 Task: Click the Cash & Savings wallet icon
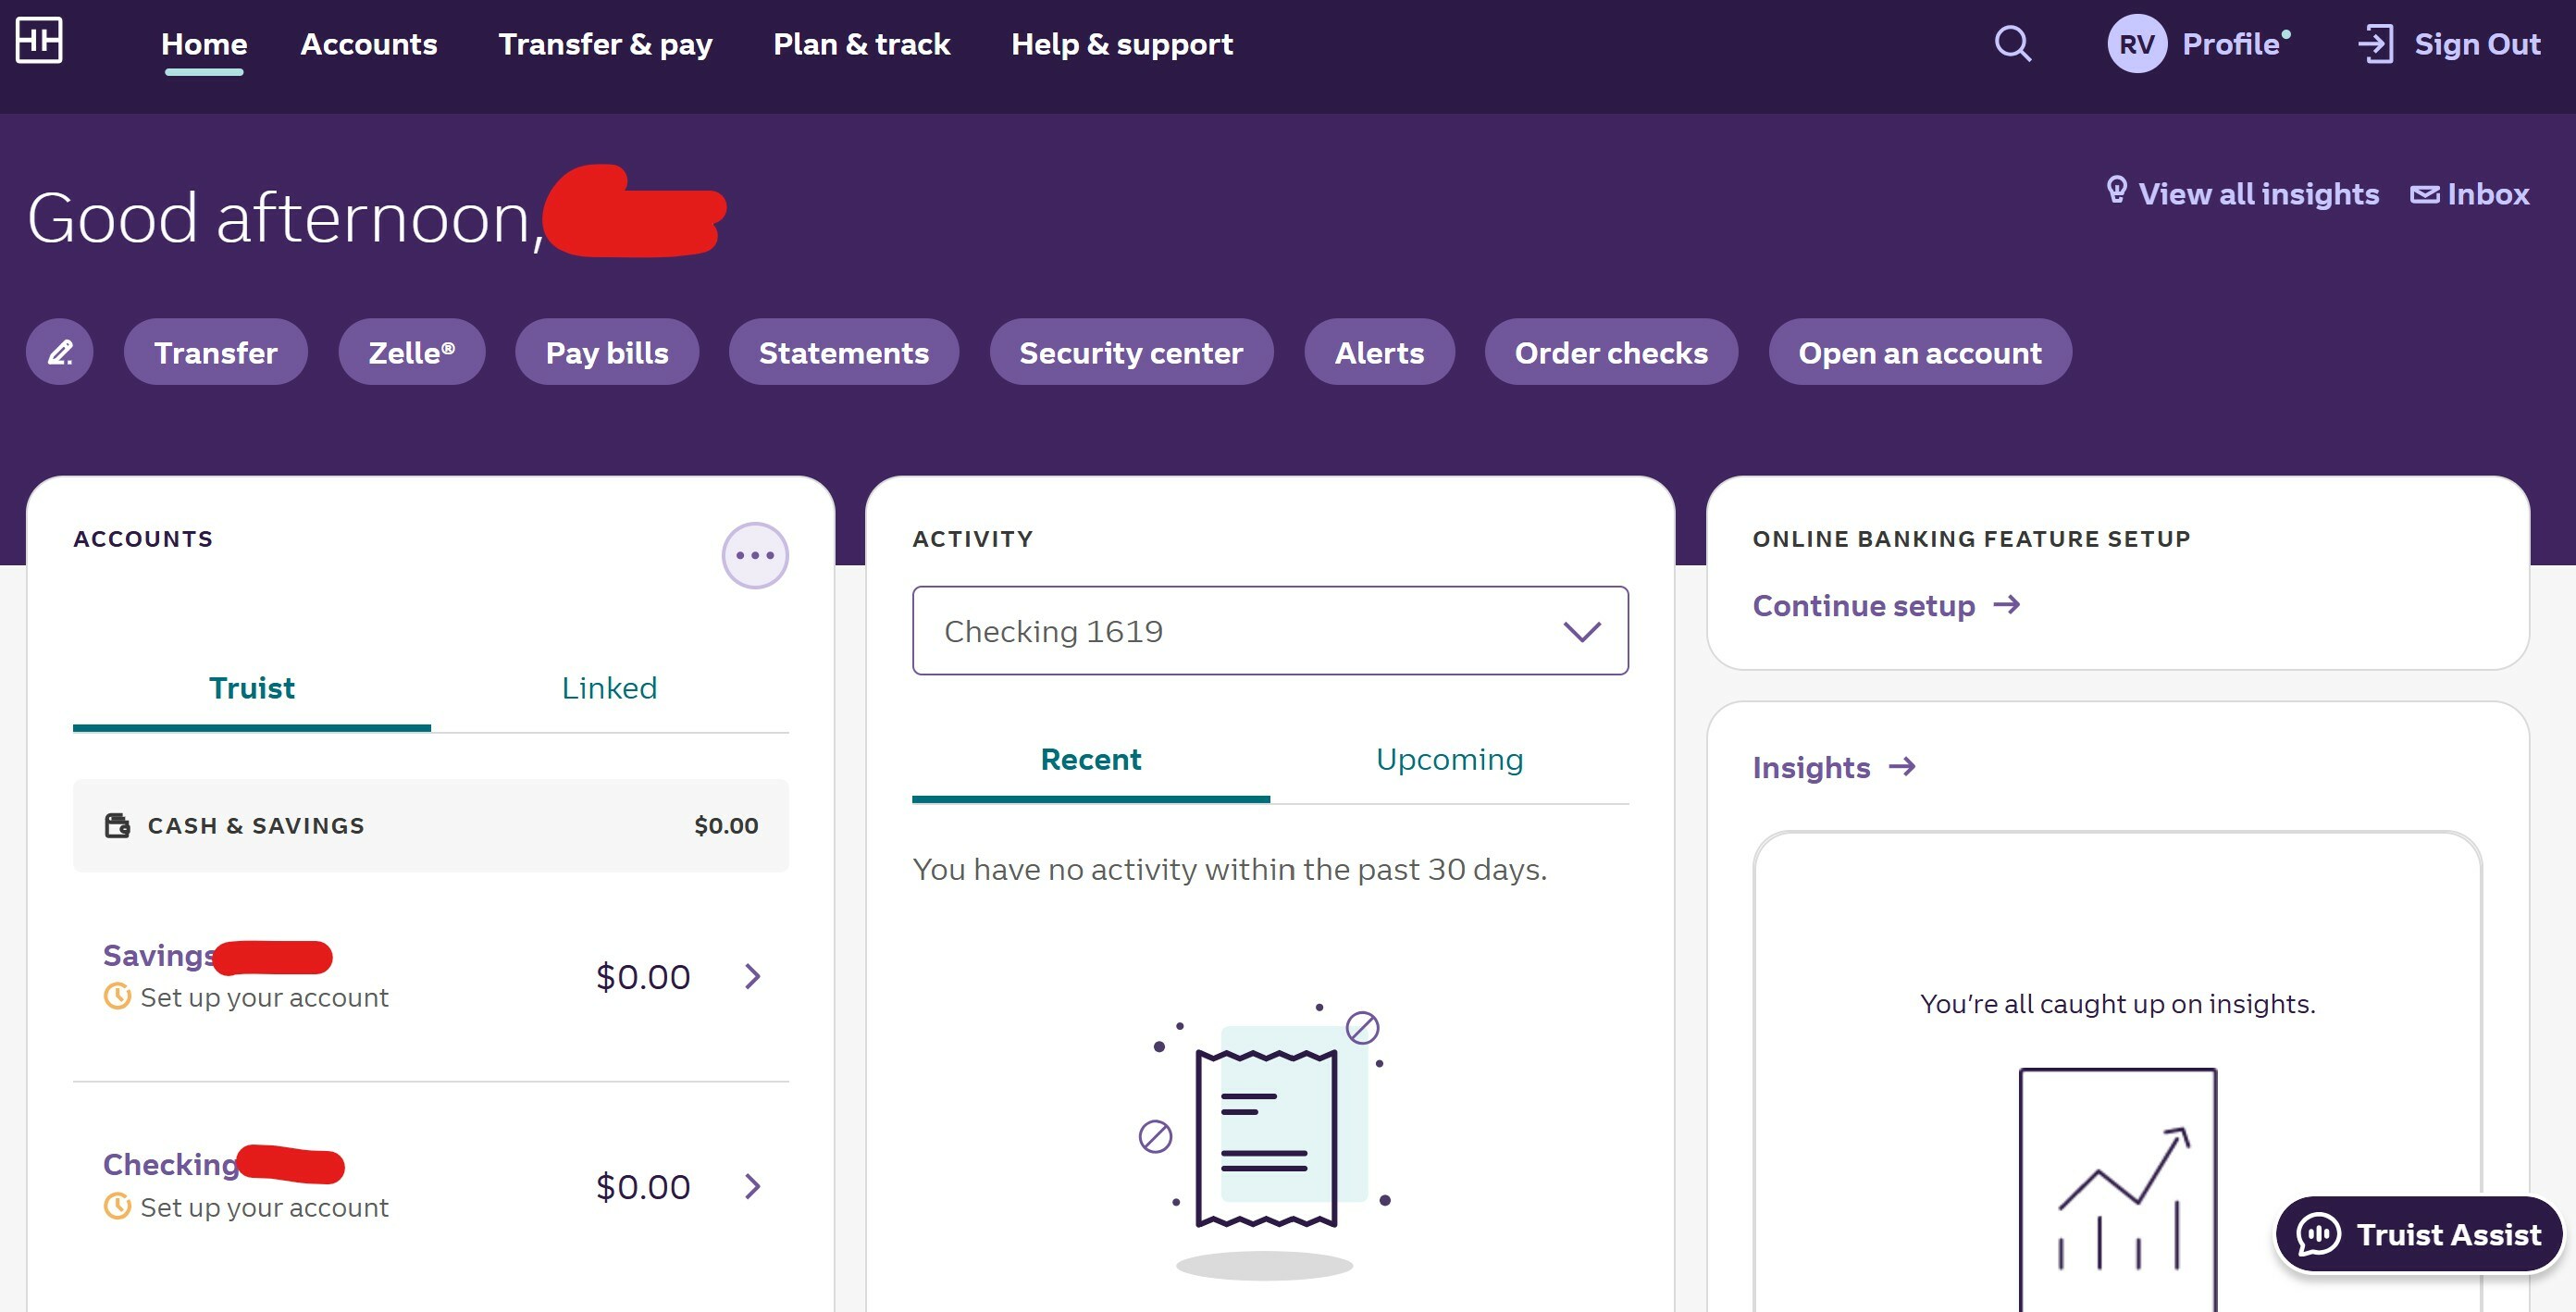click(x=117, y=825)
